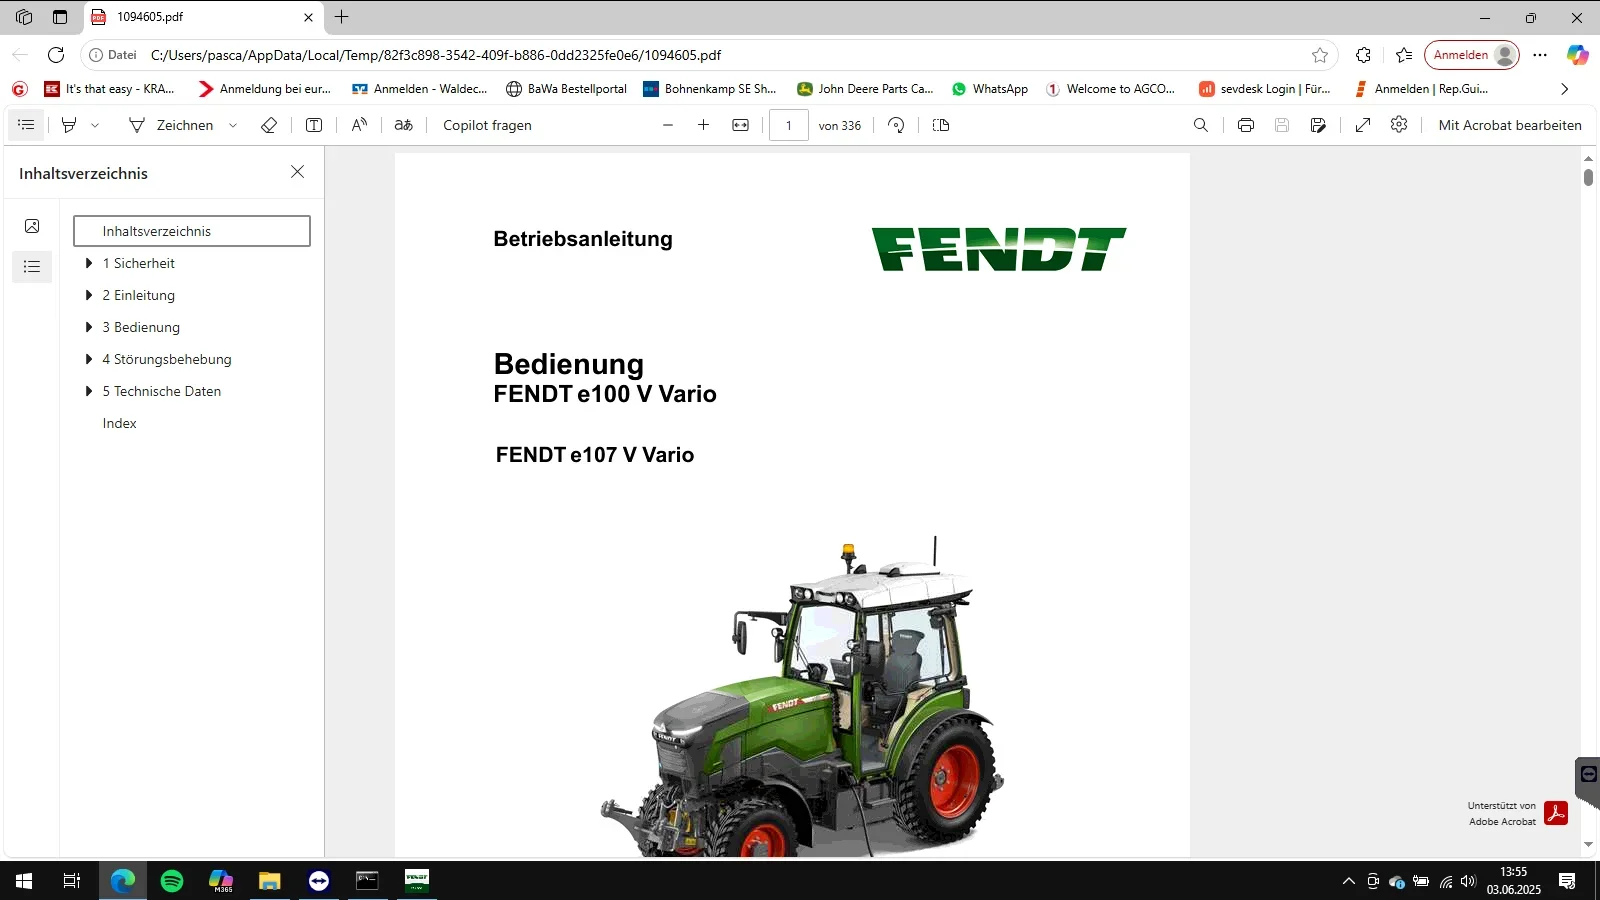This screenshot has width=1600, height=900.
Task: Focus the page number field
Action: point(789,125)
